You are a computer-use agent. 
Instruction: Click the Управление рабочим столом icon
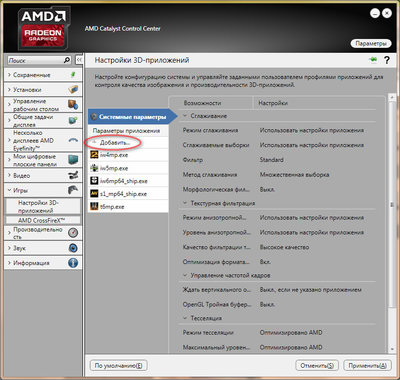coord(73,105)
